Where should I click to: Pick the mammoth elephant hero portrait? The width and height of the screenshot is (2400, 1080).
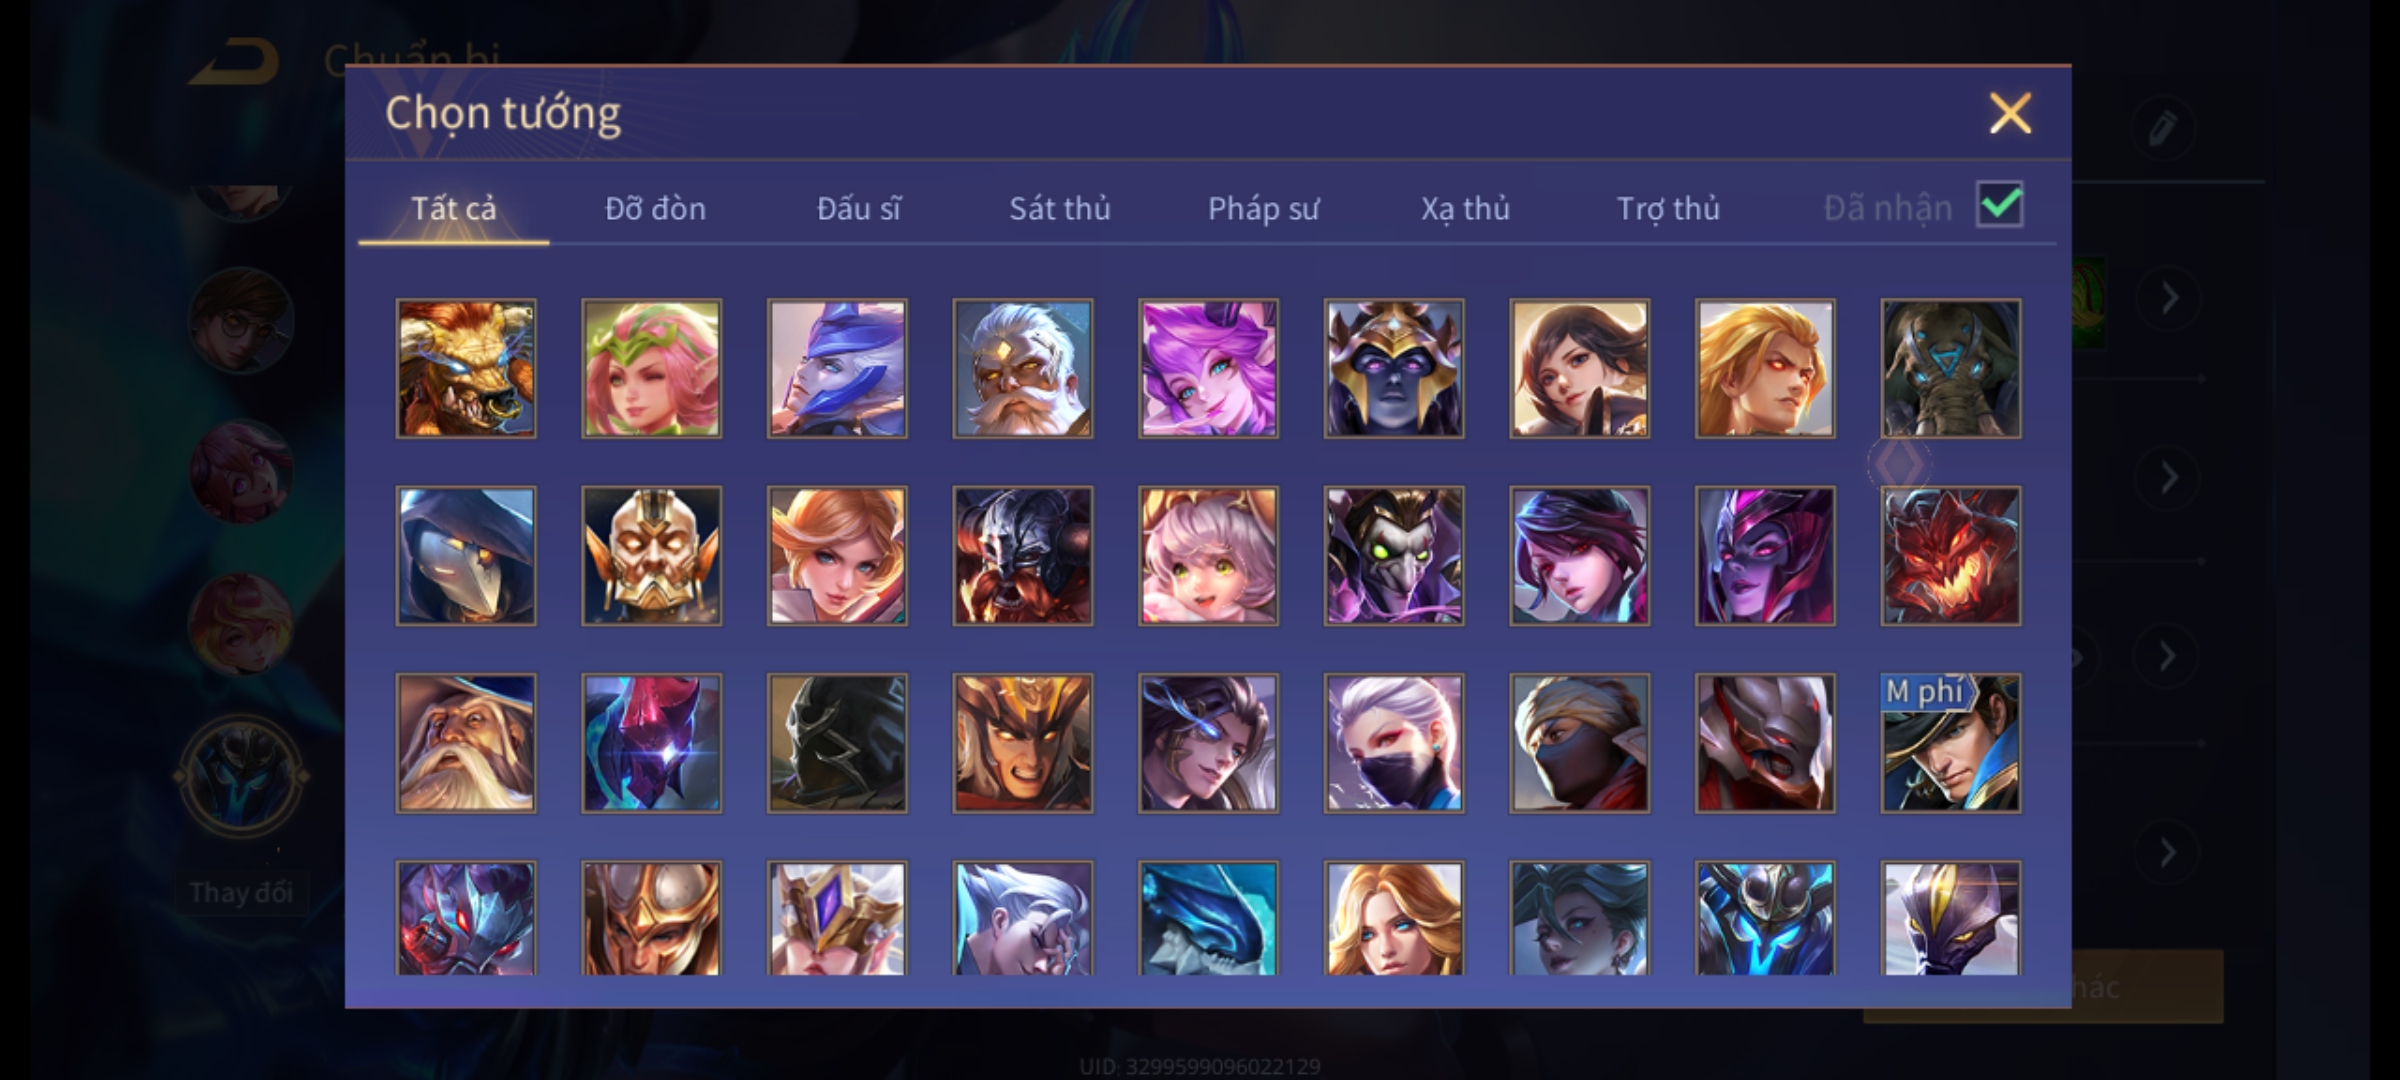(x=1950, y=368)
